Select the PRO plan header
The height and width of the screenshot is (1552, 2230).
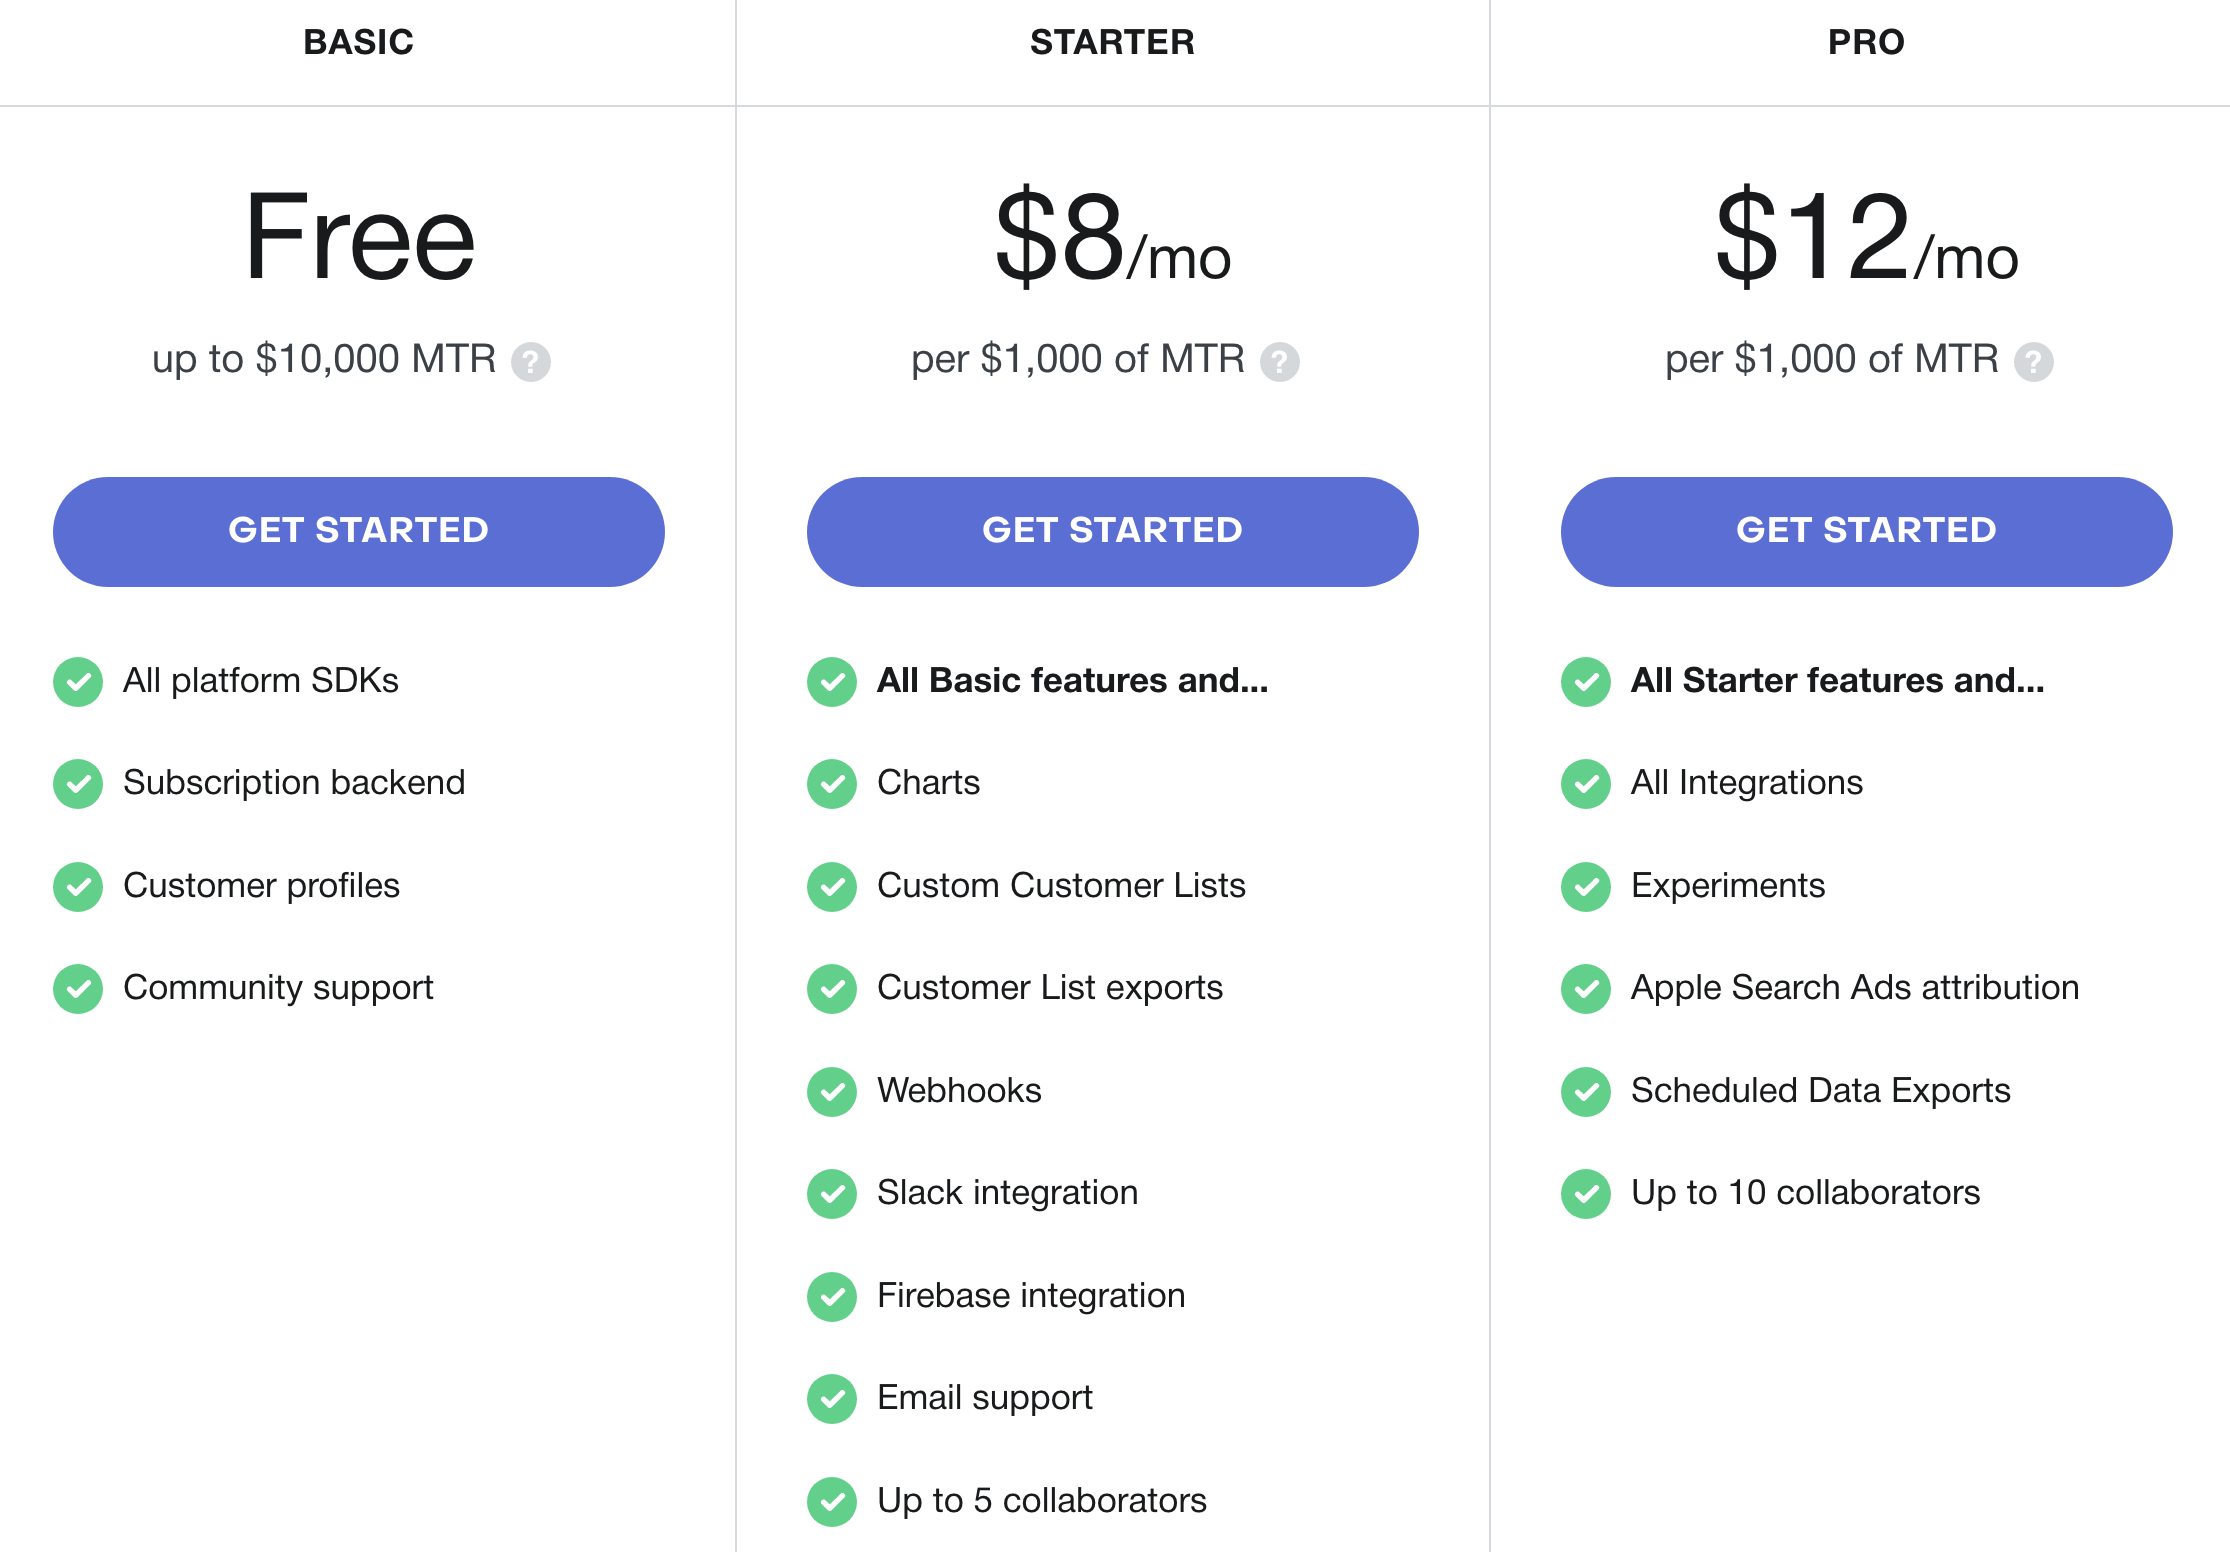1866,42
